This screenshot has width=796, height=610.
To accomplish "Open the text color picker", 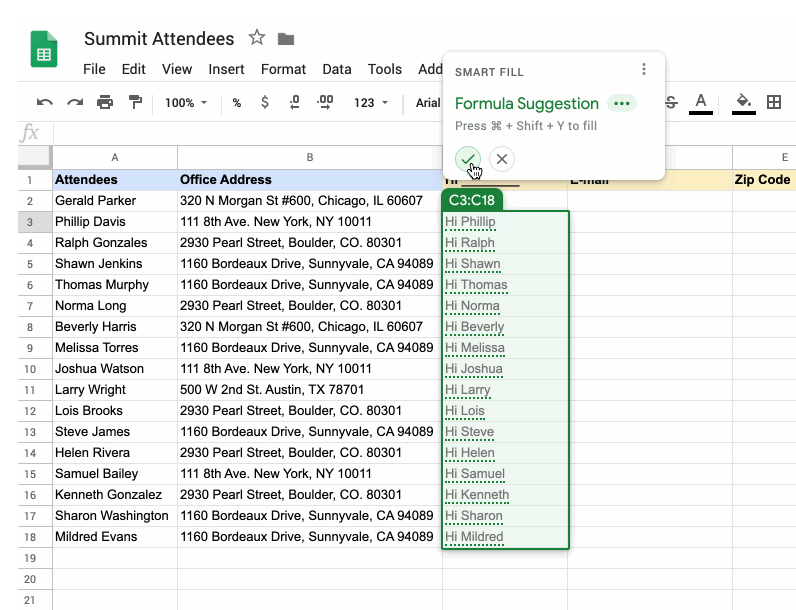I will (701, 104).
